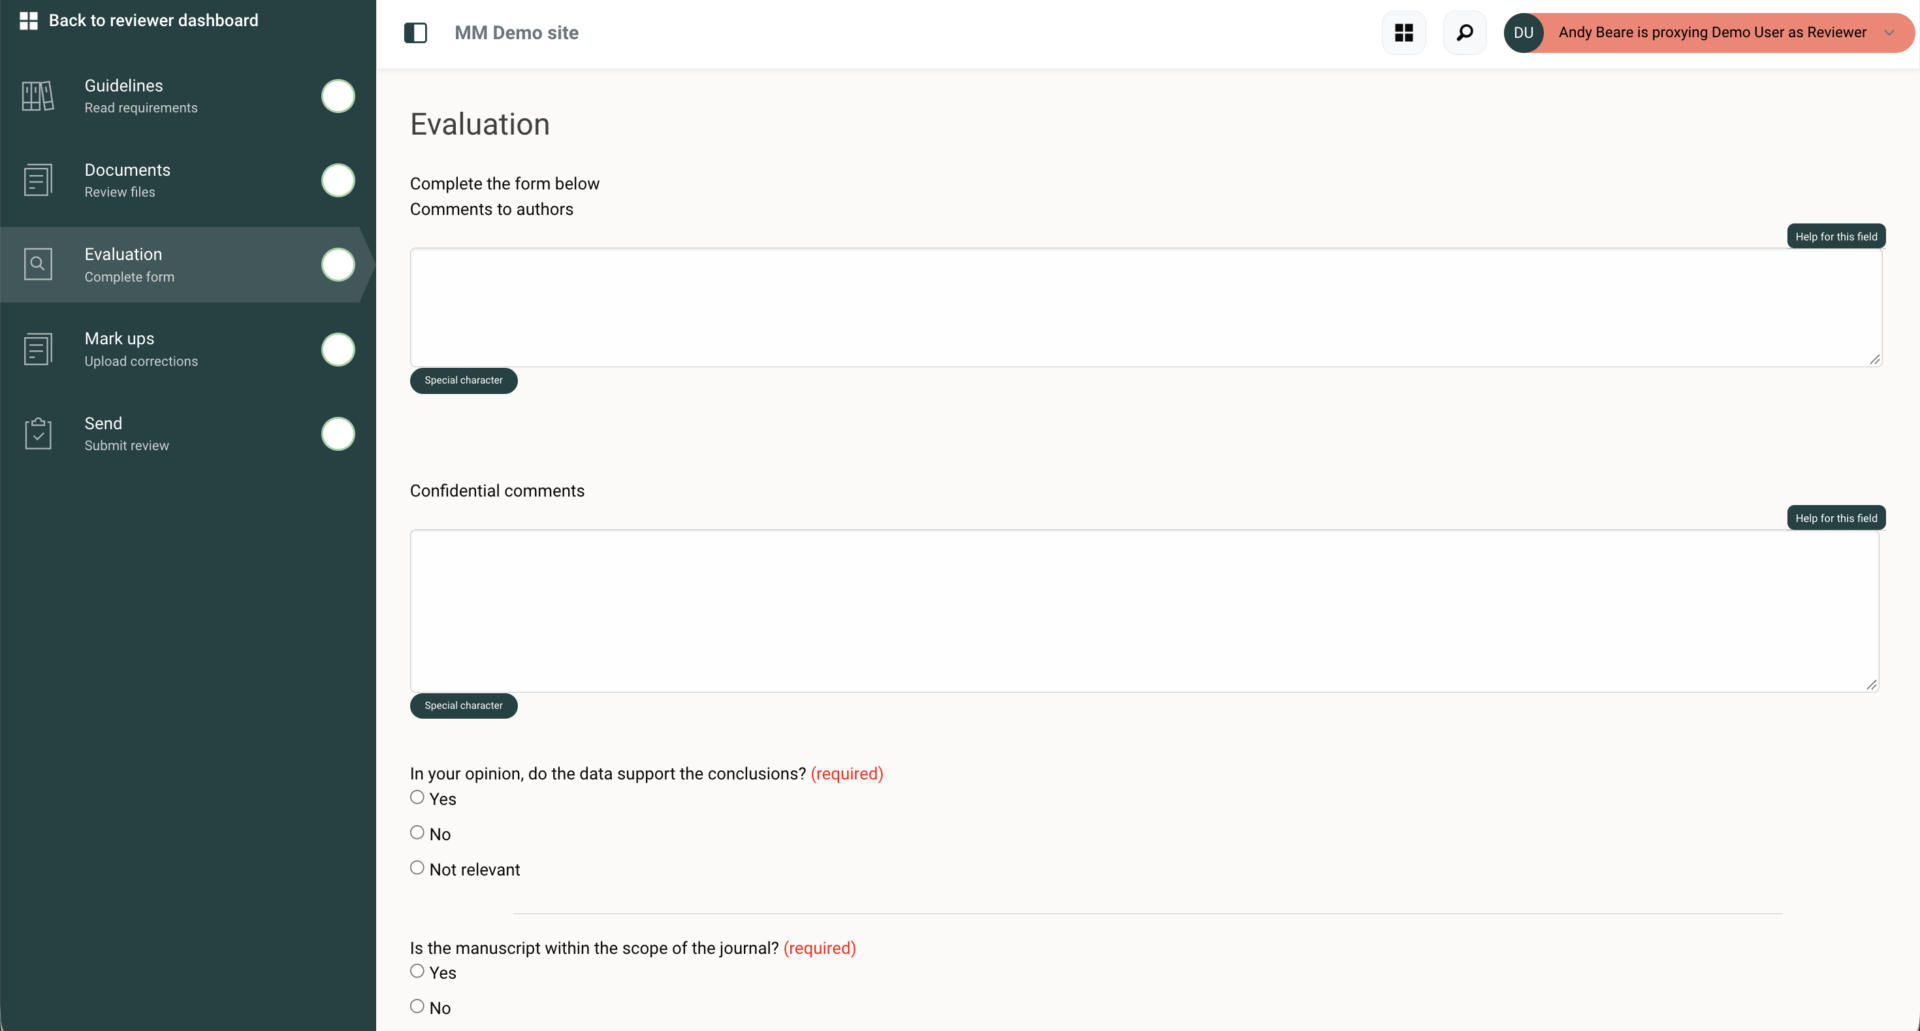Click the Send clipboard icon

38,433
